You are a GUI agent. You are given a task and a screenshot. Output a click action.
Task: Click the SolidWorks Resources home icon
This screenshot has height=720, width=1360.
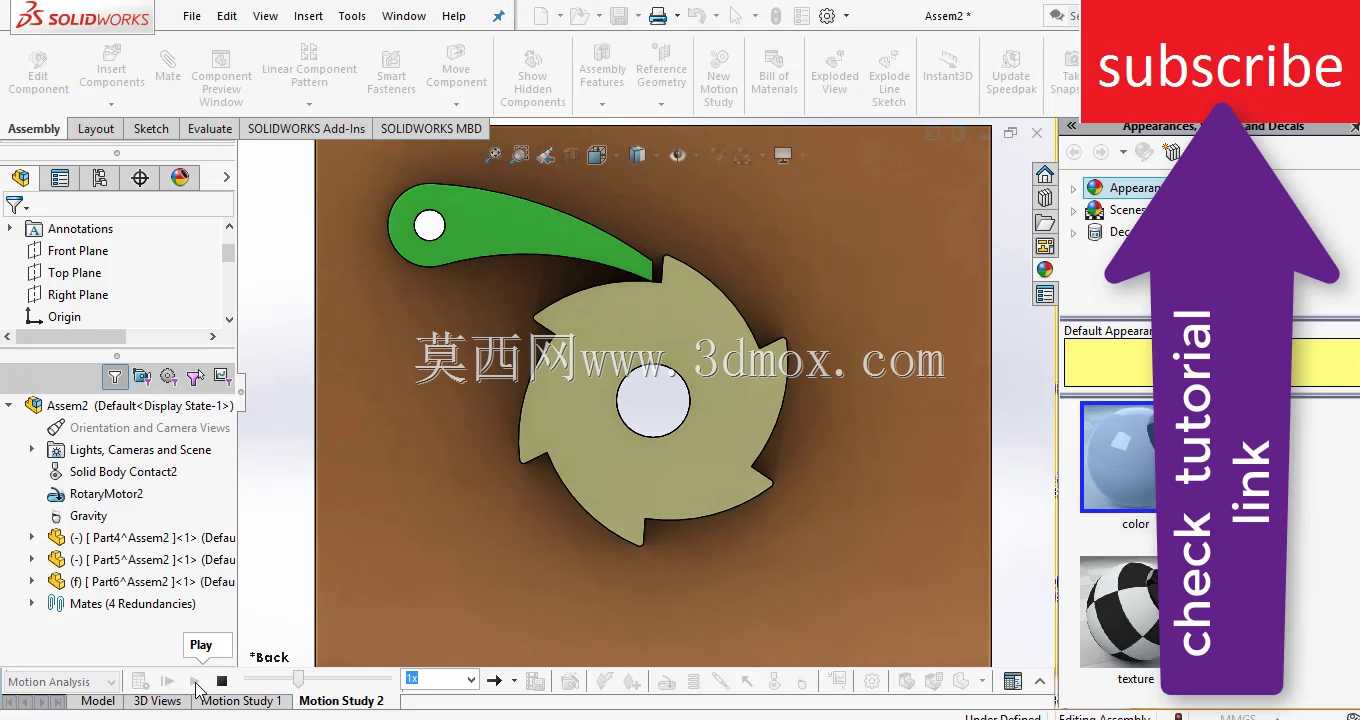1045,174
